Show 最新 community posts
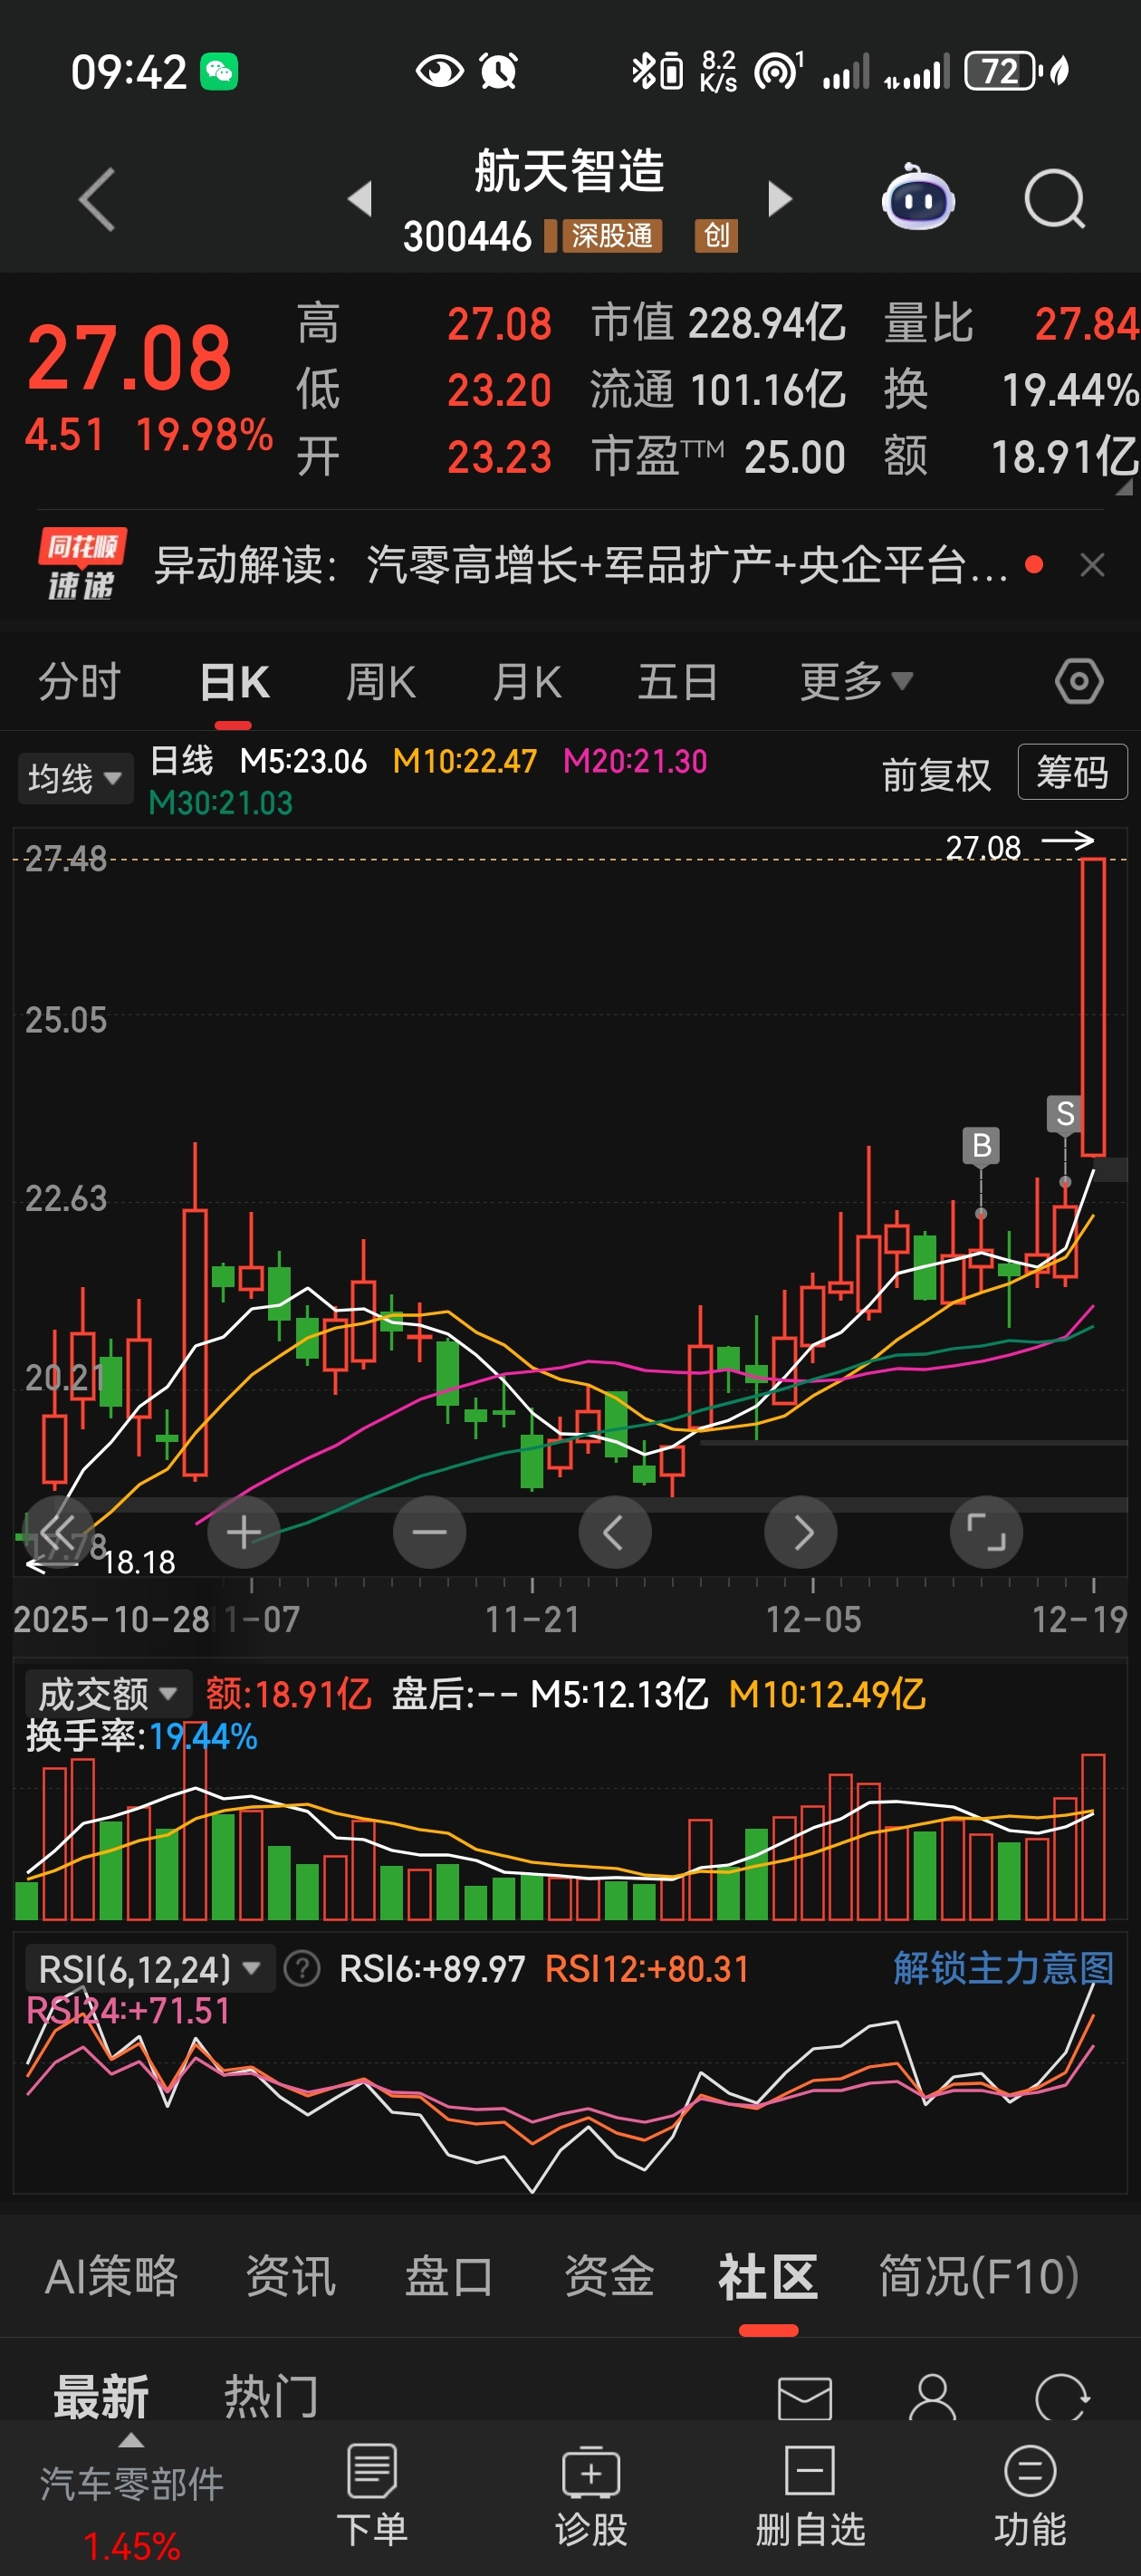 click(101, 2396)
